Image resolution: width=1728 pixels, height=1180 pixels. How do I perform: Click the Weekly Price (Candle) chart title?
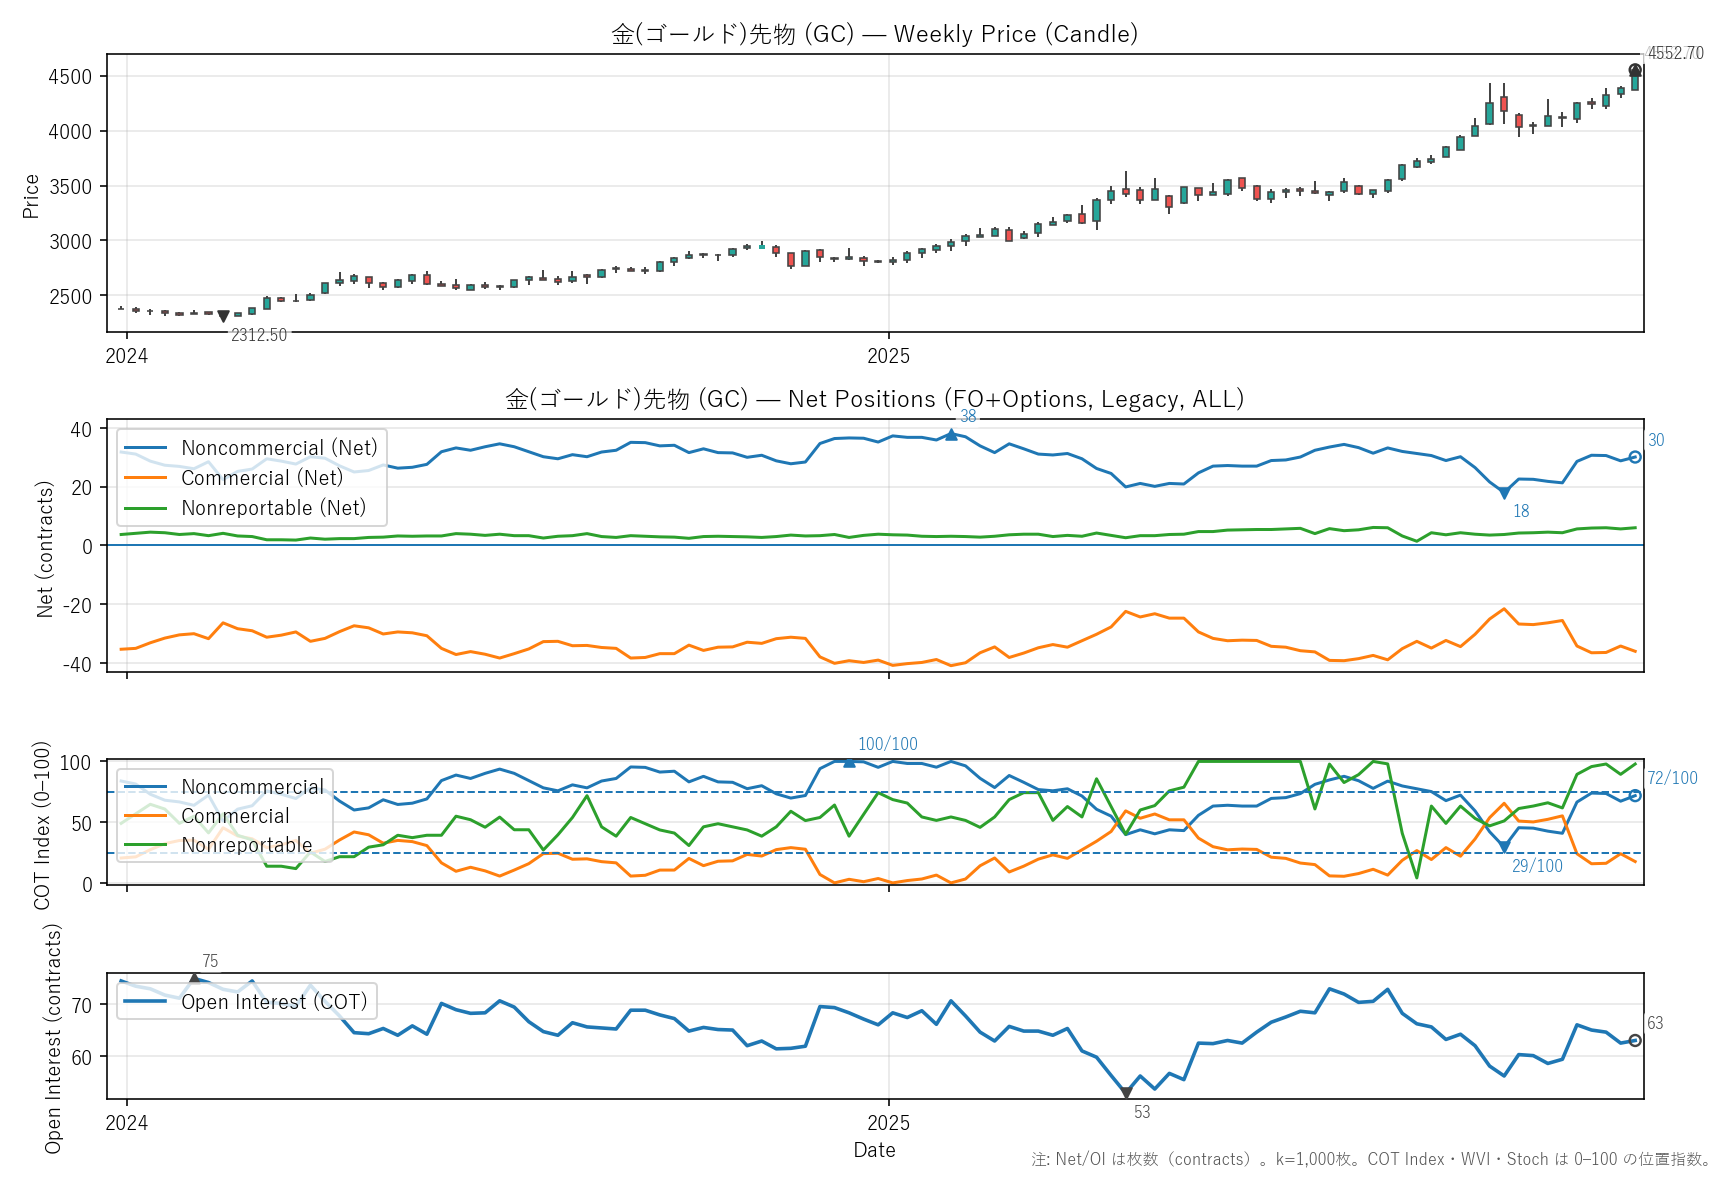coord(874,34)
